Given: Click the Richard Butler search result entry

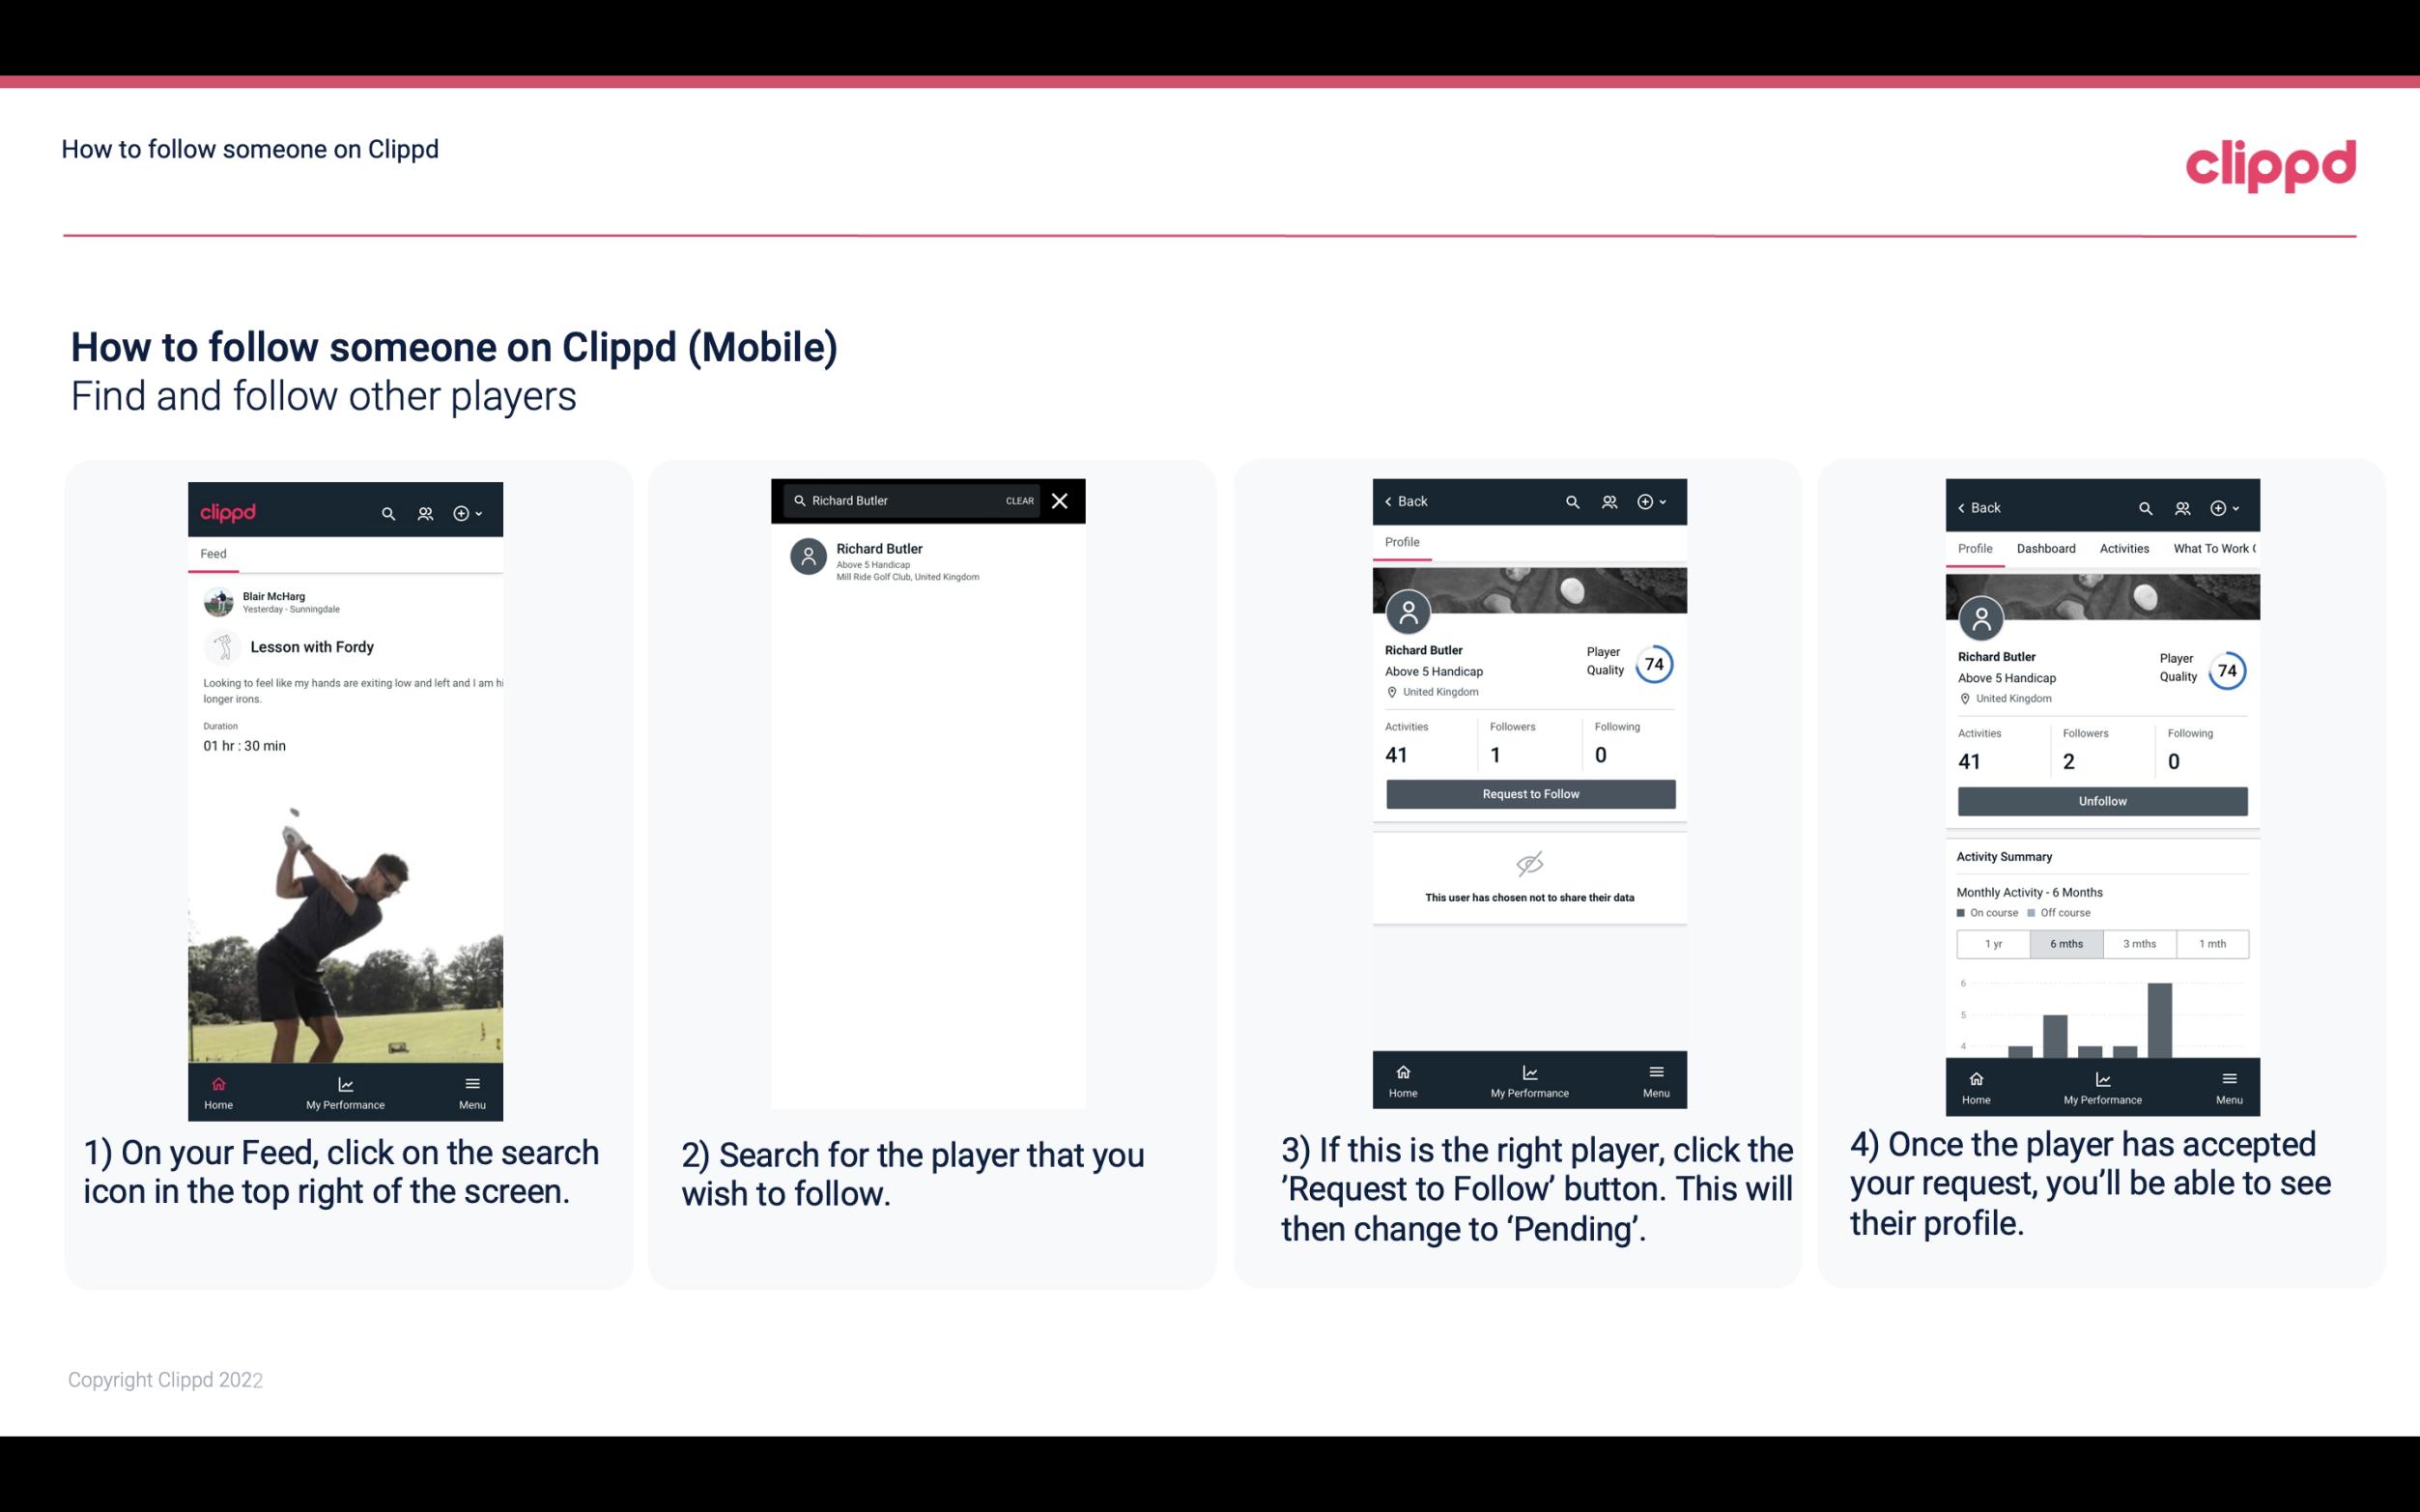Looking at the screenshot, I should pos(931,559).
